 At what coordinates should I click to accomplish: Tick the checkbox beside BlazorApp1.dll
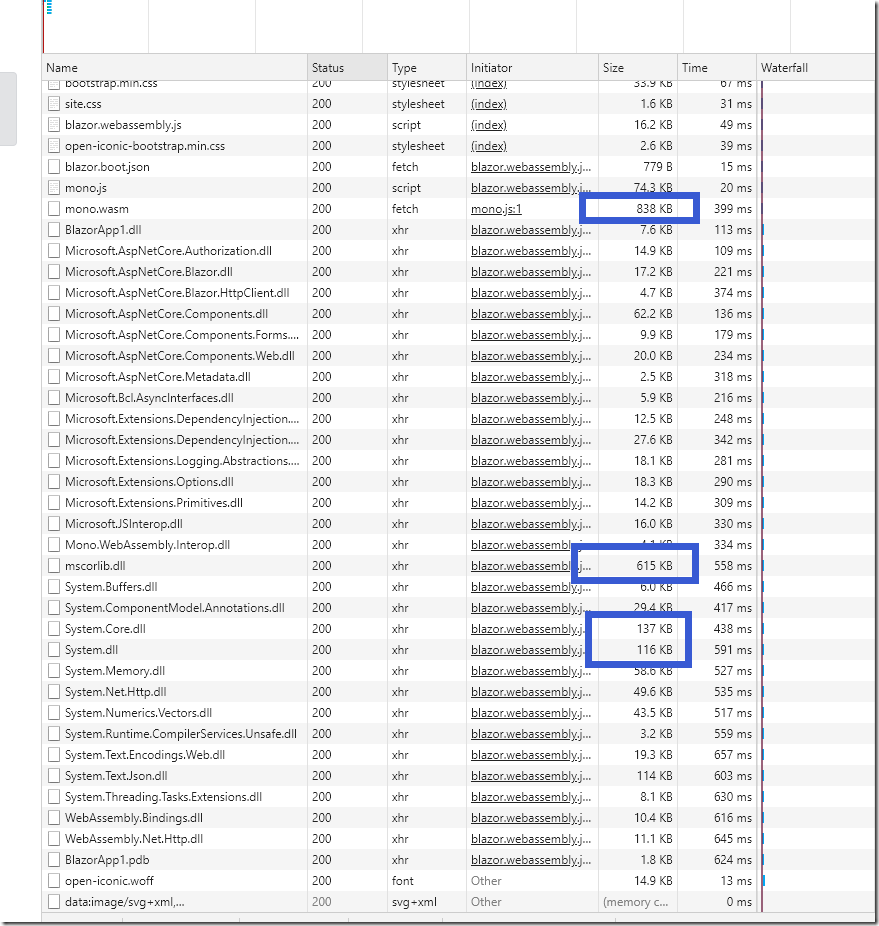(x=52, y=229)
